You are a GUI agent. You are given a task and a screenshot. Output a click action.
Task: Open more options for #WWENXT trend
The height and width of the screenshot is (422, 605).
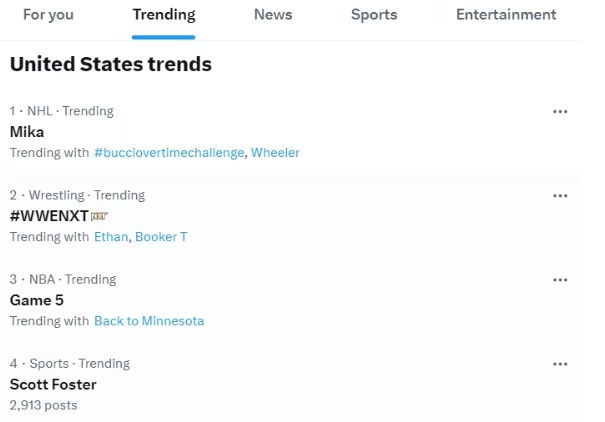560,196
